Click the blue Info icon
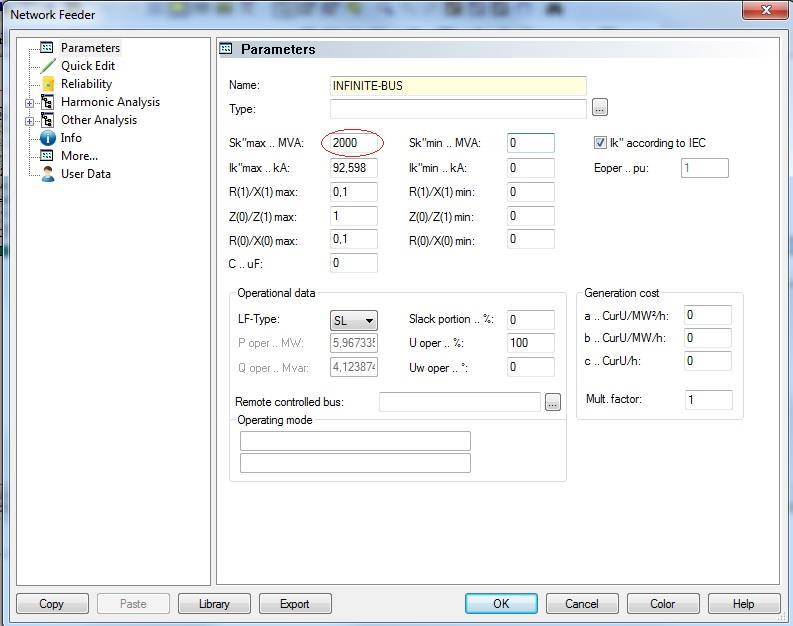The width and height of the screenshot is (793, 626). point(48,138)
